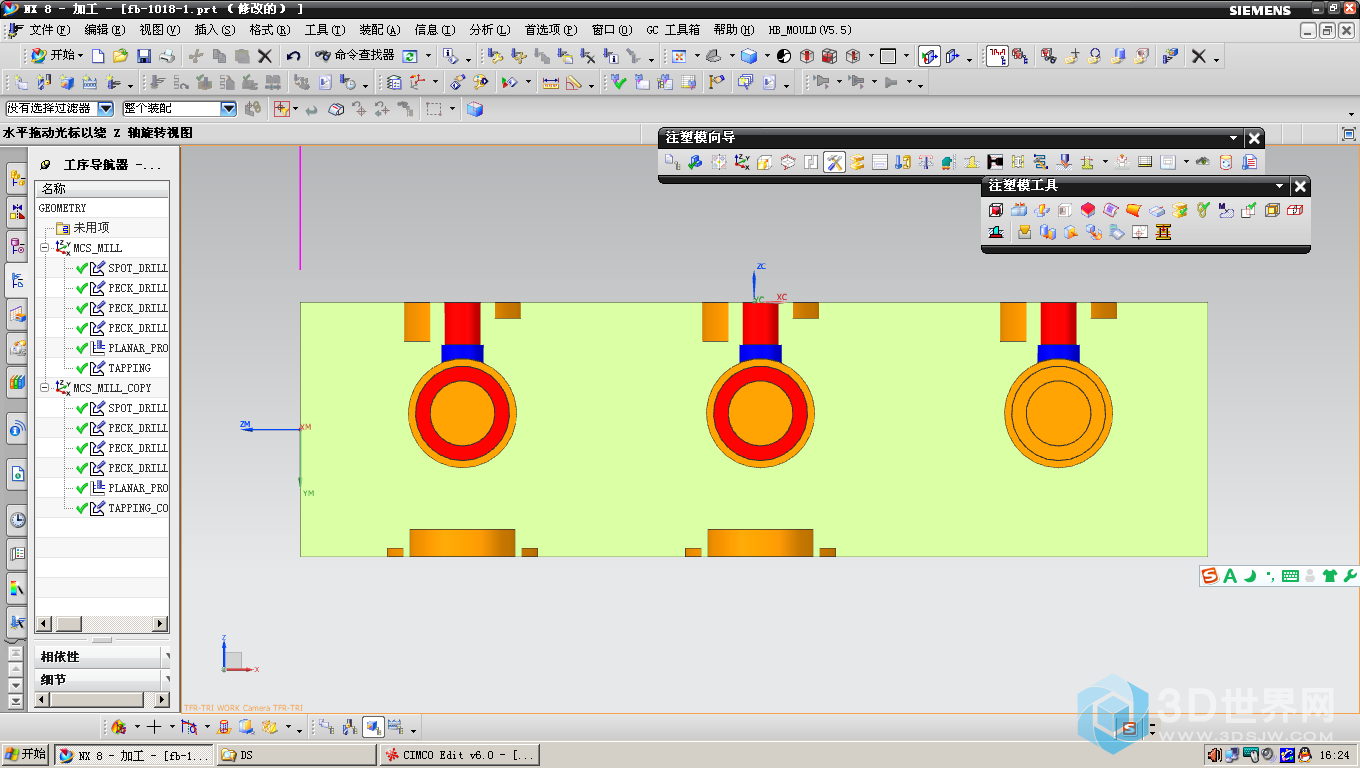This screenshot has height=768, width=1360.
Task: Click the navigator horizontal scrollbar right arrow
Action: [x=160, y=624]
